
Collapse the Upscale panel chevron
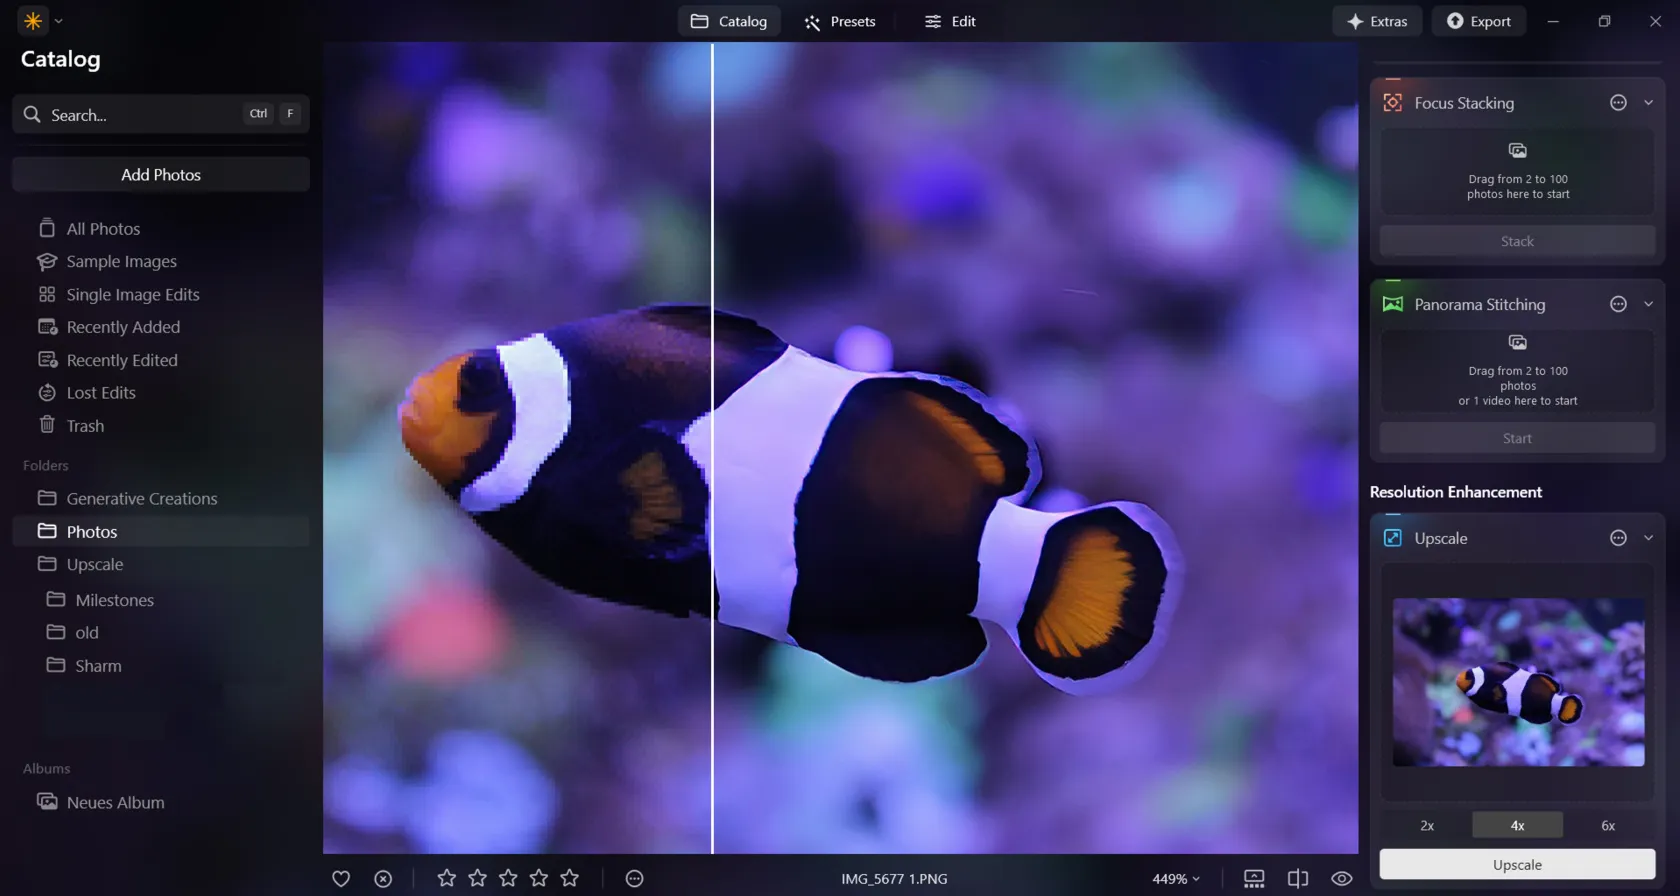[1649, 538]
